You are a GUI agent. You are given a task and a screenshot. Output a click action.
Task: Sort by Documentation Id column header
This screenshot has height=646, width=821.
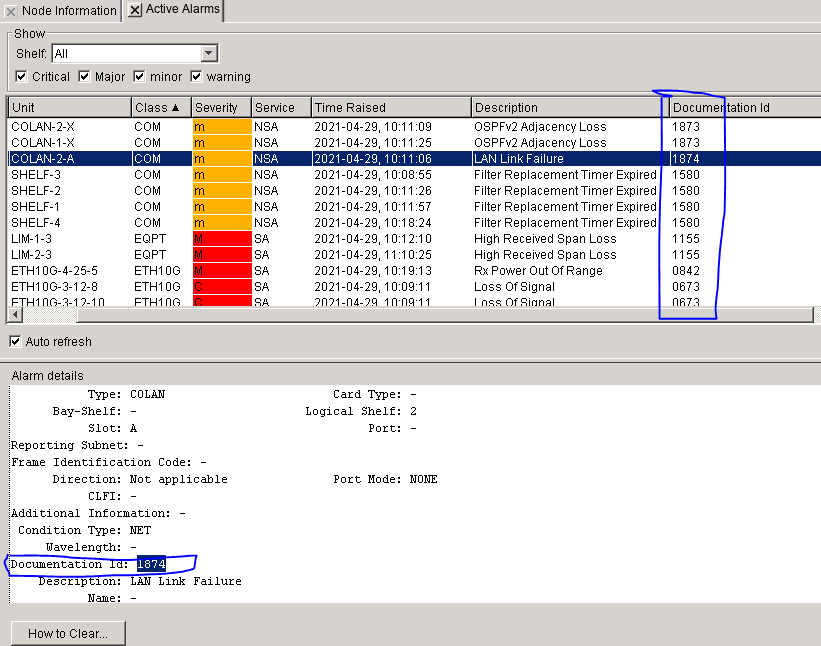click(x=745, y=107)
